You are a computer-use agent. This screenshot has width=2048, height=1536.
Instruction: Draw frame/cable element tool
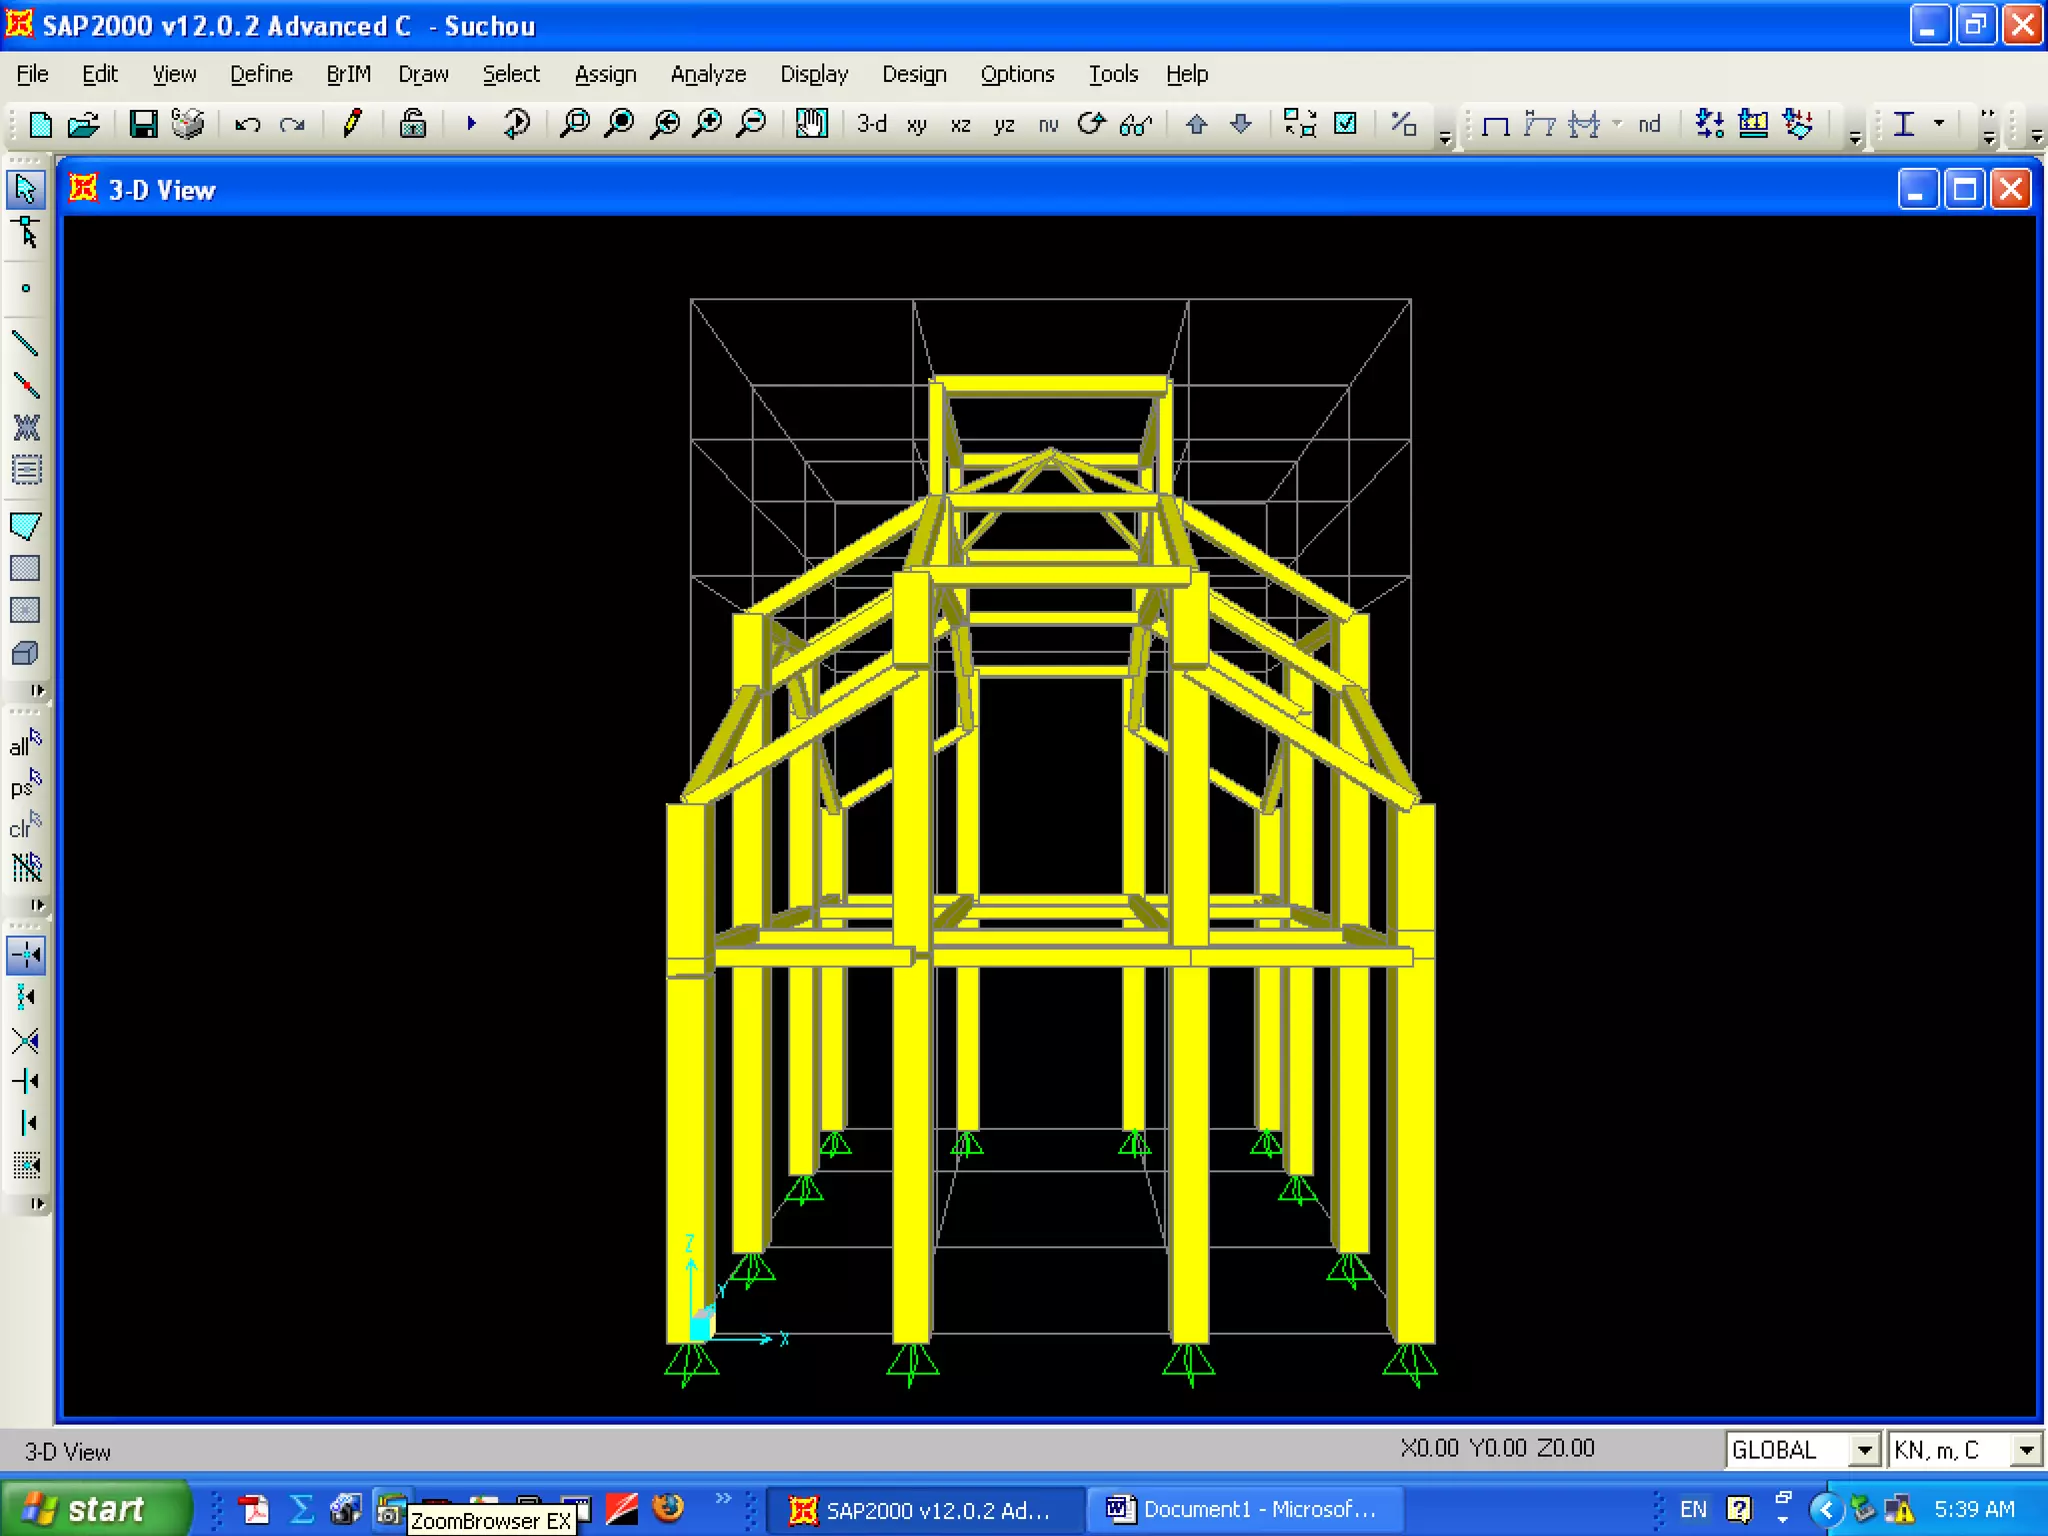coord(26,343)
